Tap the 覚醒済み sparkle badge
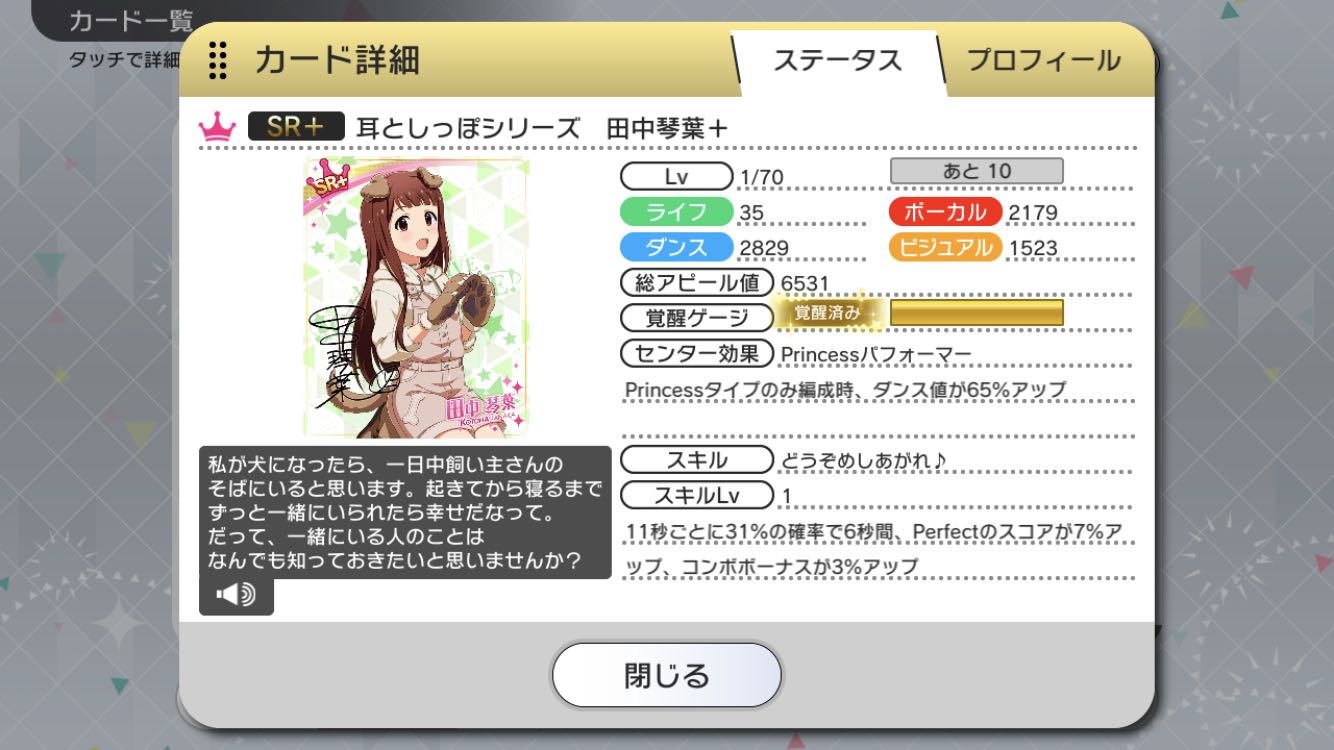The image size is (1334, 750). click(826, 313)
